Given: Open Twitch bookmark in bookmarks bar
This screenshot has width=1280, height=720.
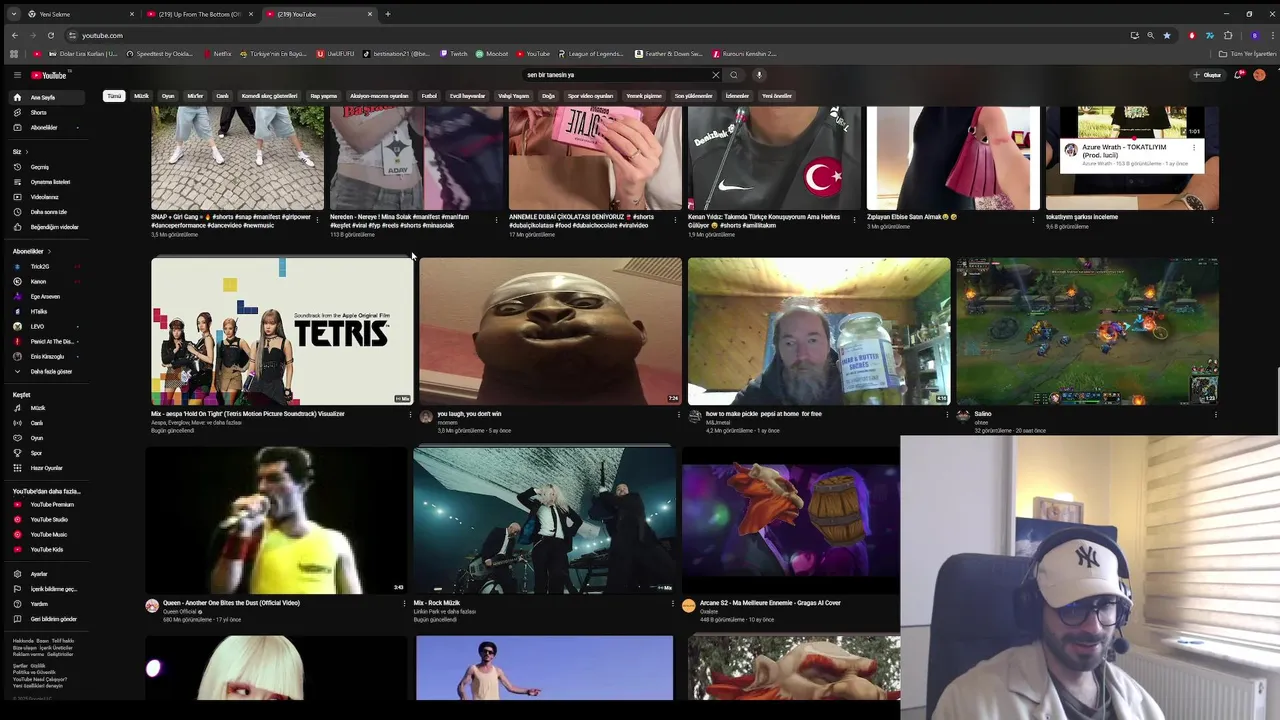Looking at the screenshot, I should 454,54.
